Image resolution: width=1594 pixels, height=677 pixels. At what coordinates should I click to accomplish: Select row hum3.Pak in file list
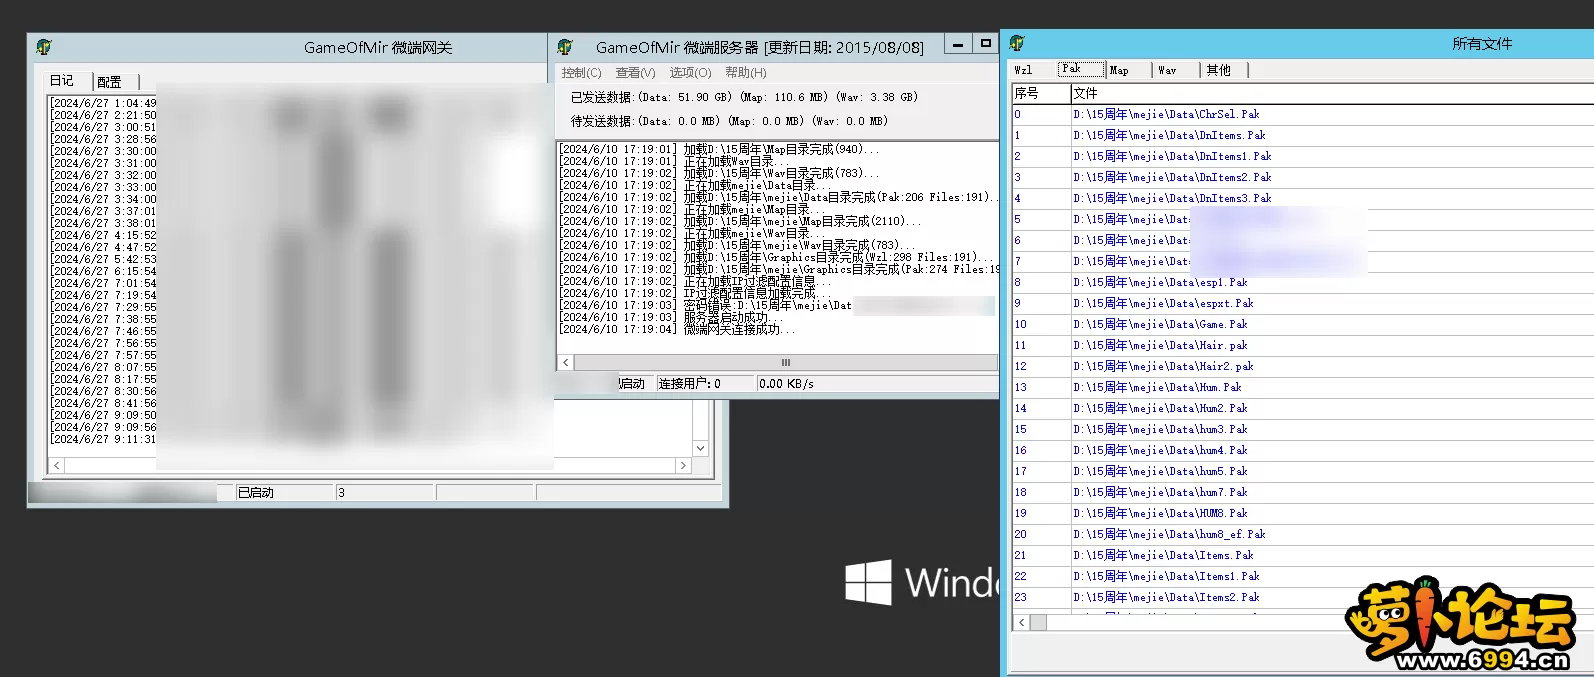[x=1303, y=429]
